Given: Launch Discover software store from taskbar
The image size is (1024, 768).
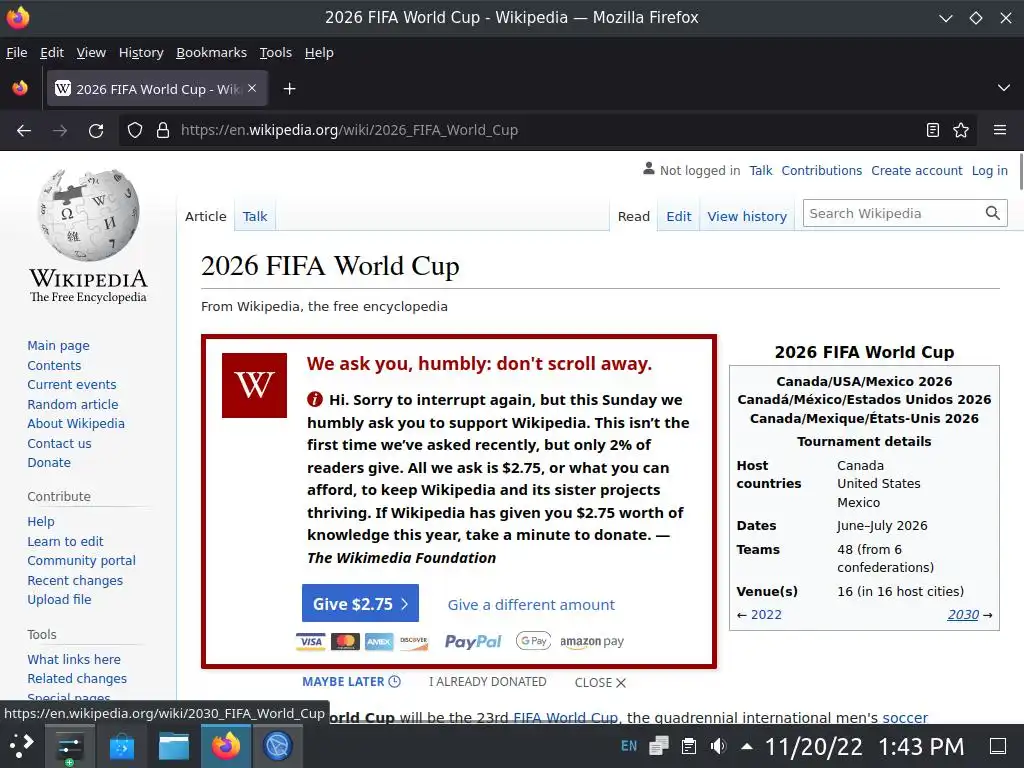Looking at the screenshot, I should pyautogui.click(x=121, y=746).
